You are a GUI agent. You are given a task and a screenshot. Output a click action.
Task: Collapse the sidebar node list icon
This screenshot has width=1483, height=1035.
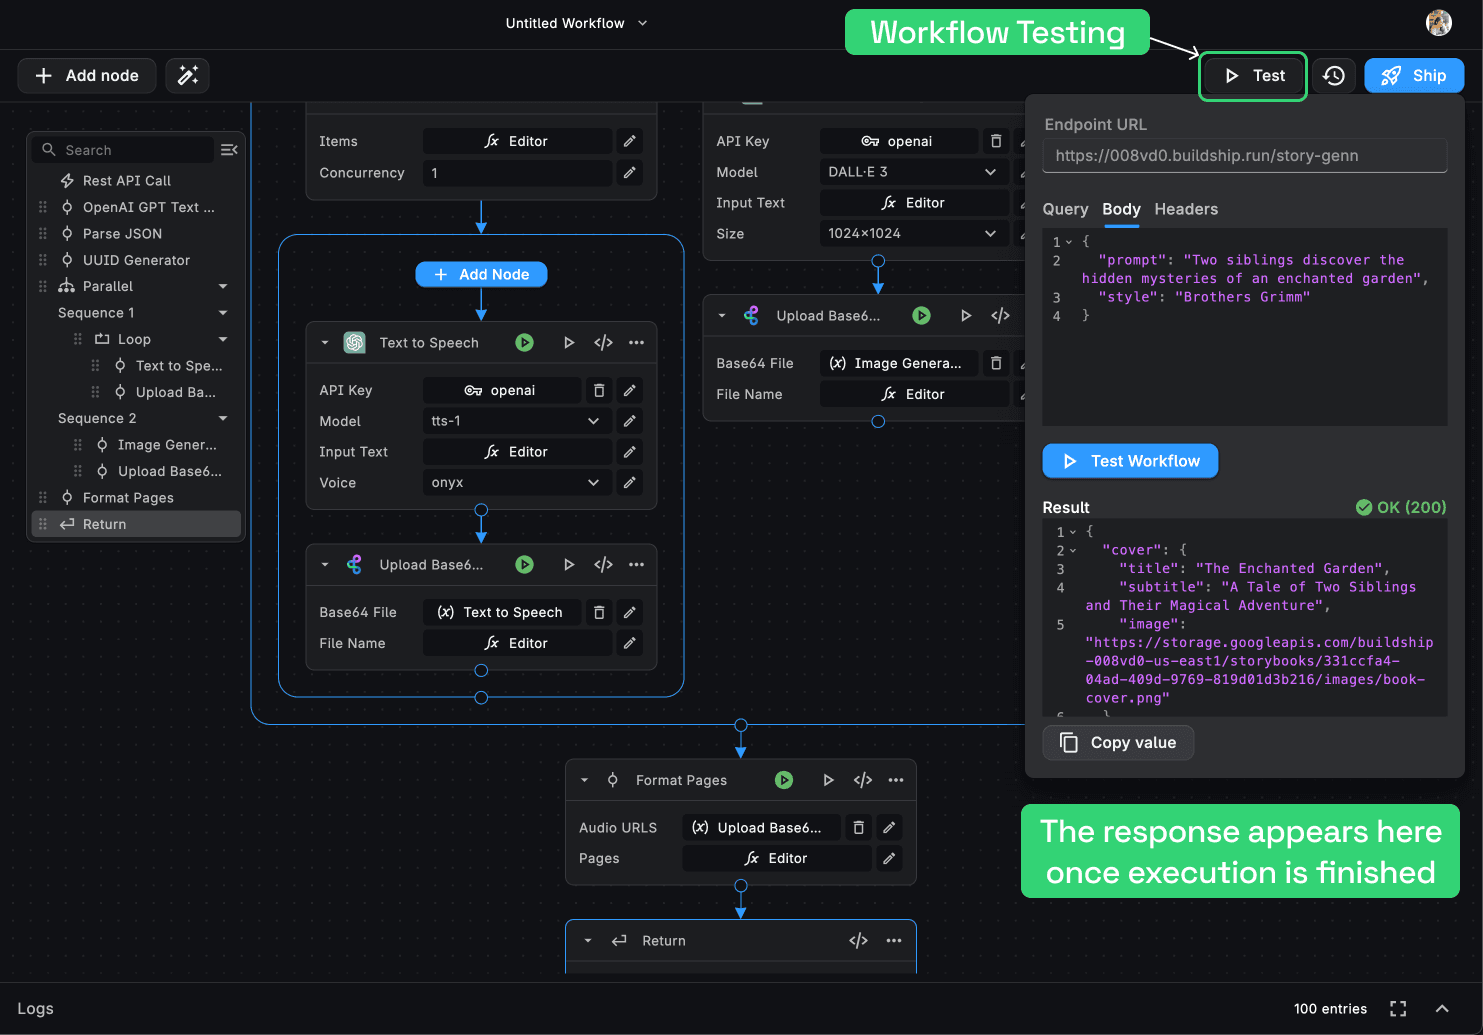tap(229, 150)
